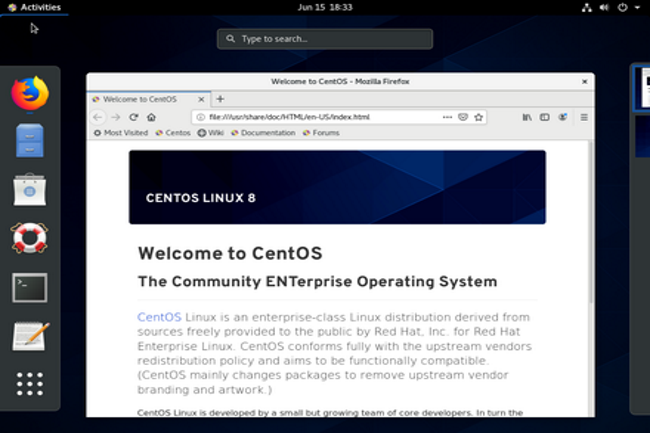Open the Firefox Library icon
The image size is (650, 433).
527,117
